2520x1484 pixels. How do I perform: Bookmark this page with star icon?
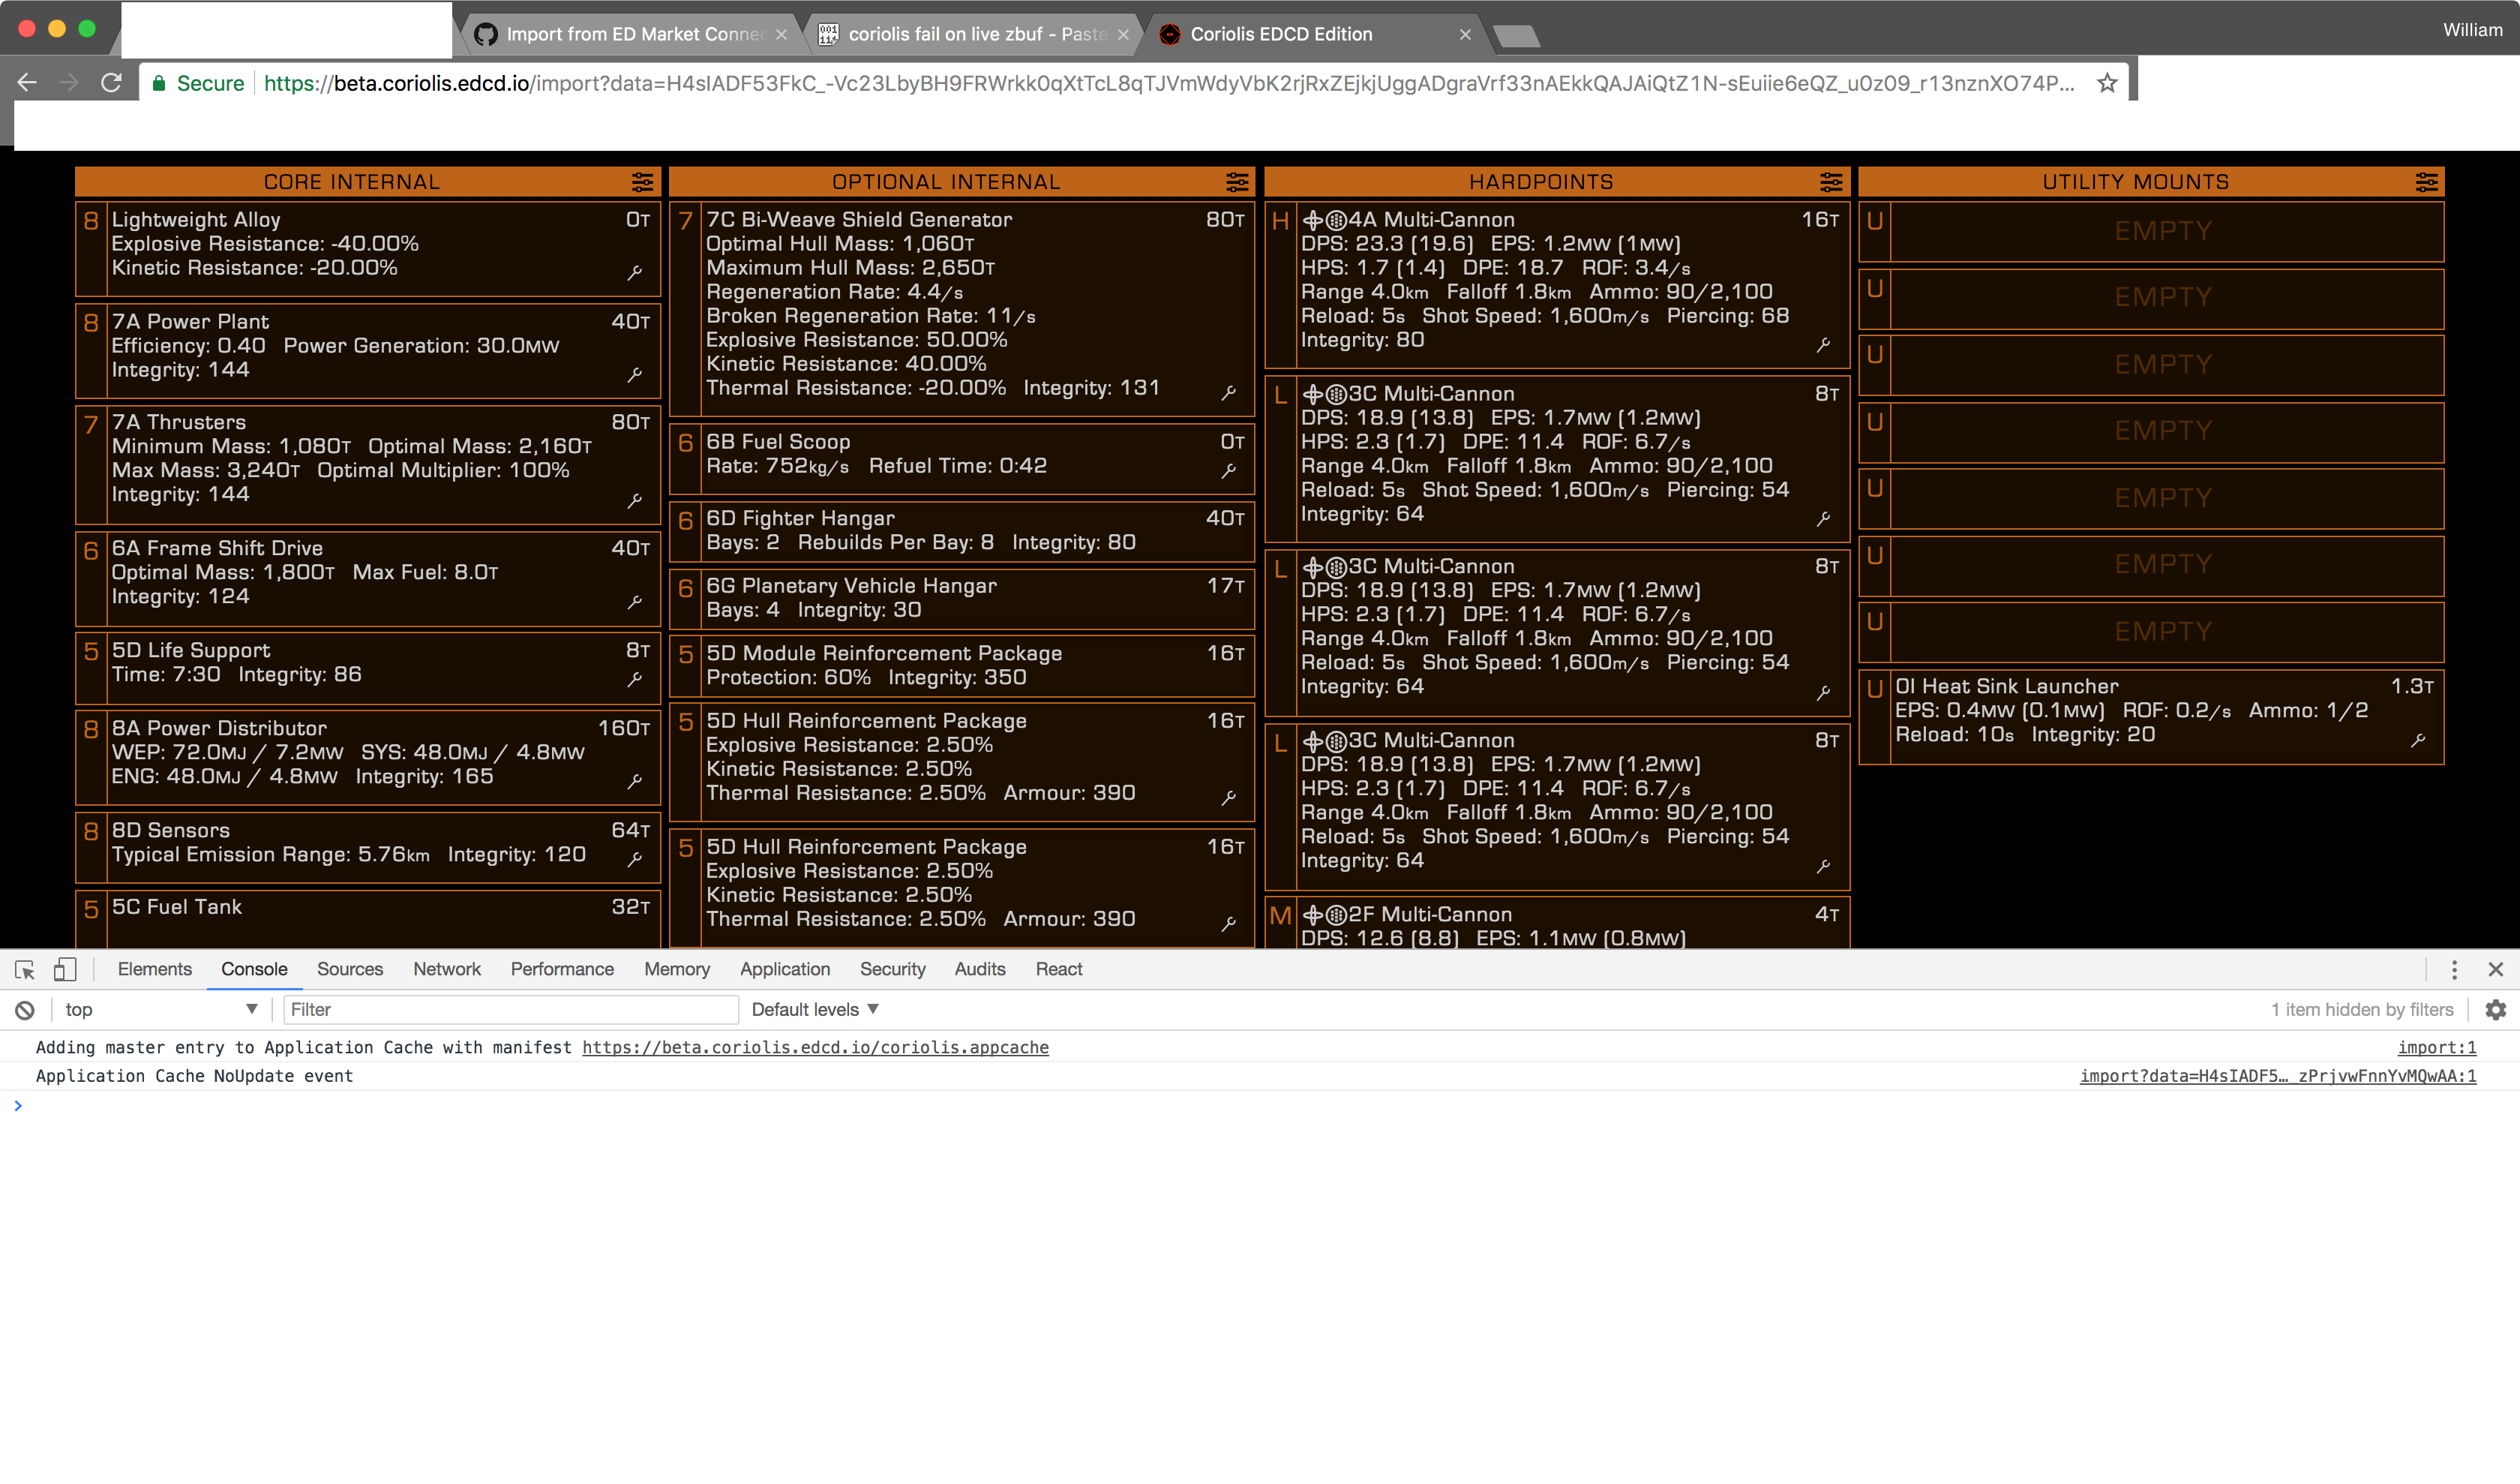click(x=2107, y=83)
